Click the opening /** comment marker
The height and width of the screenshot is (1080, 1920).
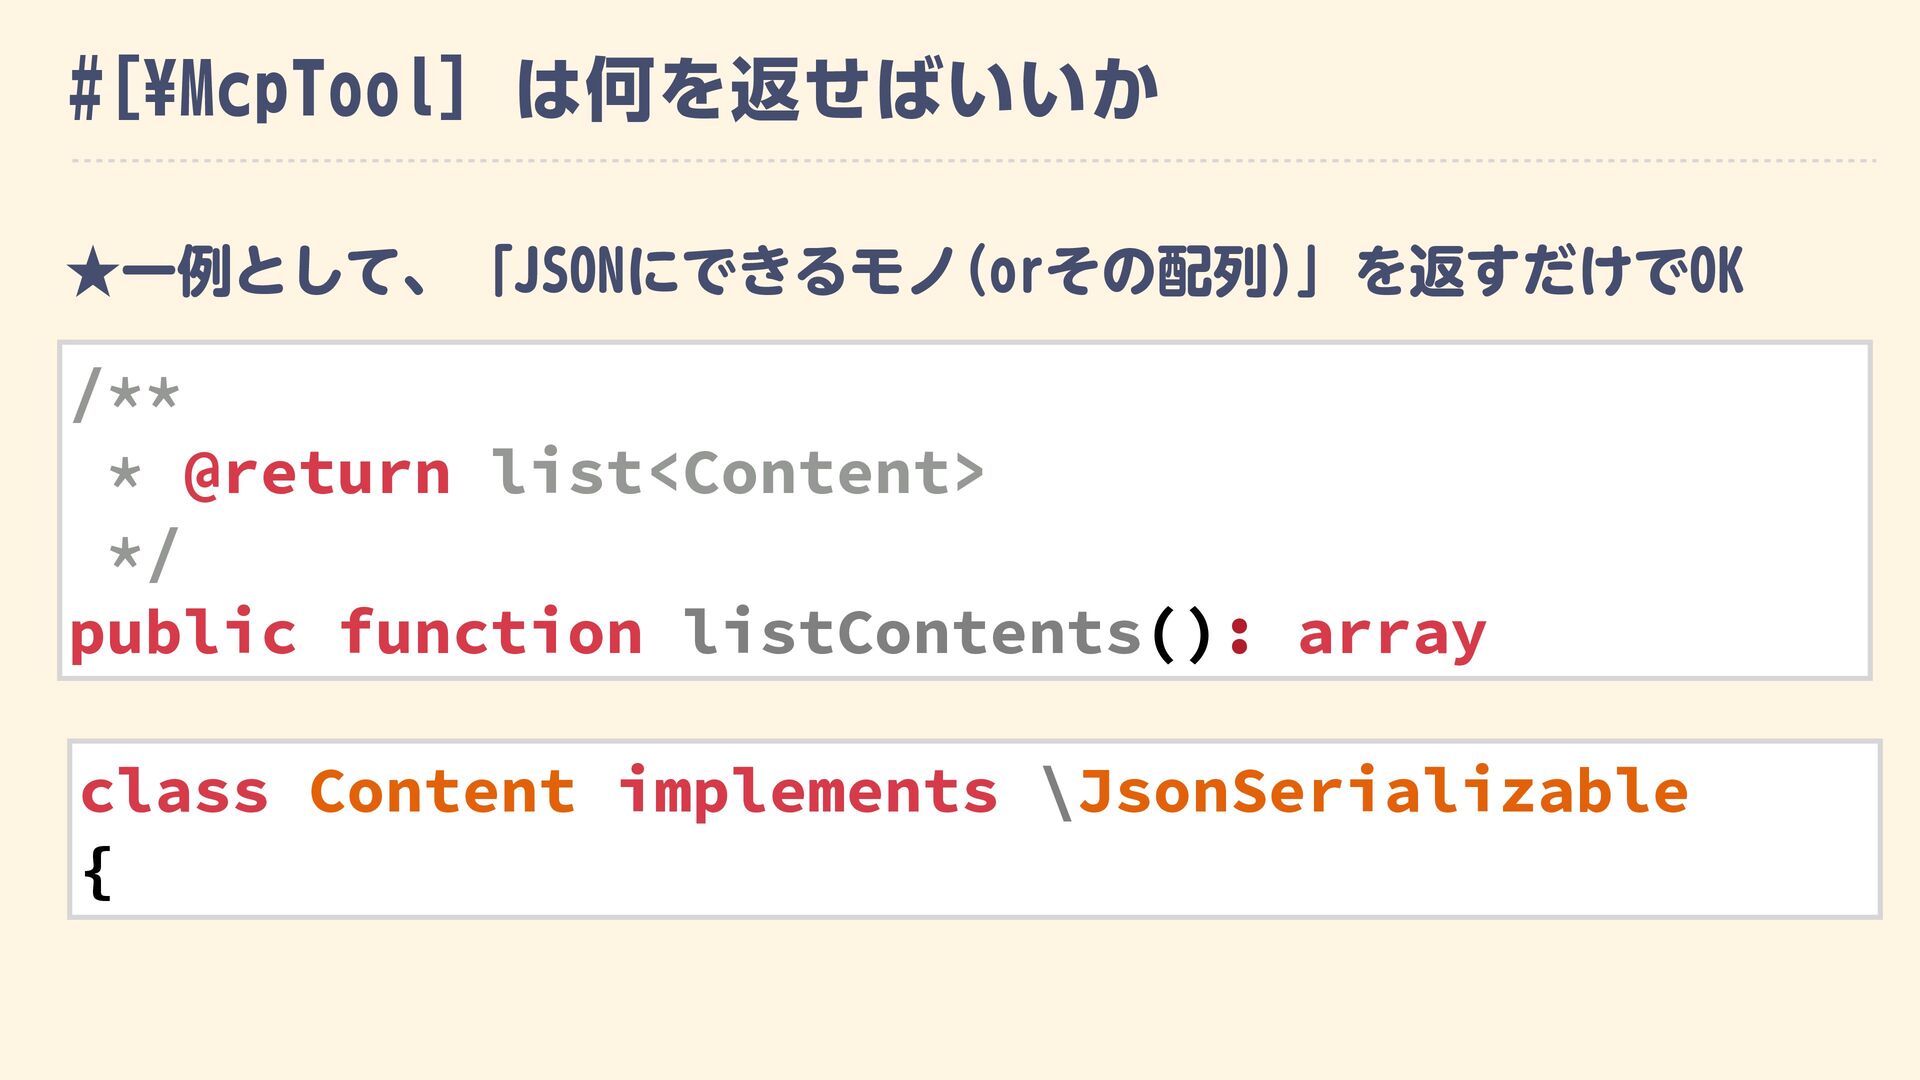126,393
